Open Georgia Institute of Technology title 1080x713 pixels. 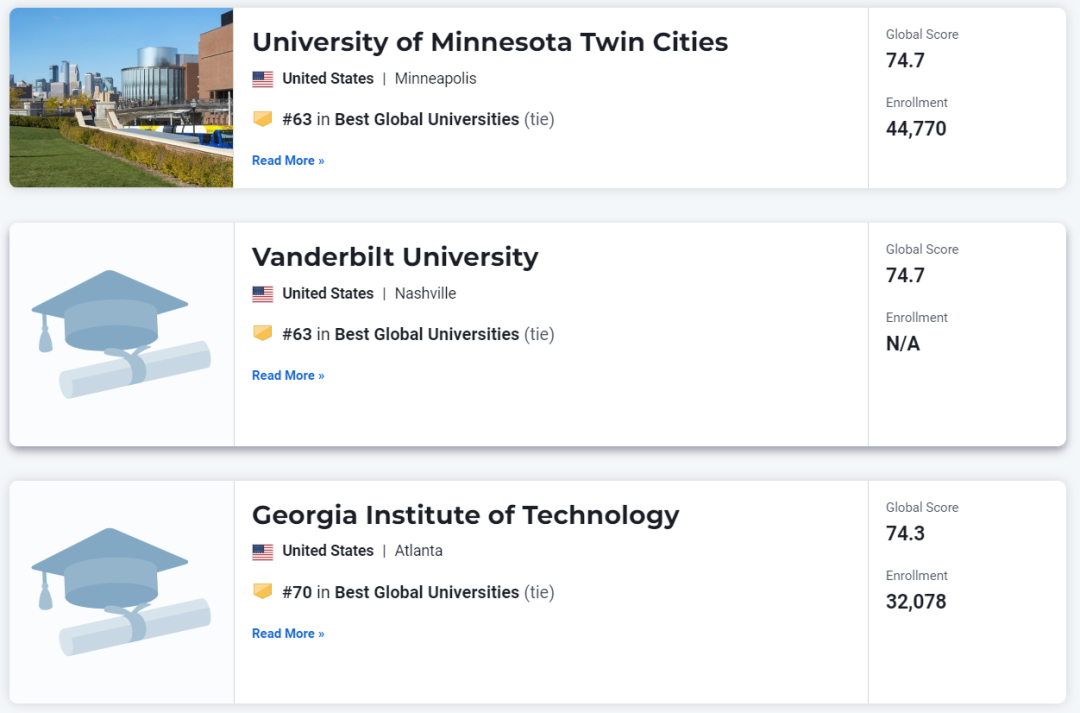[466, 515]
